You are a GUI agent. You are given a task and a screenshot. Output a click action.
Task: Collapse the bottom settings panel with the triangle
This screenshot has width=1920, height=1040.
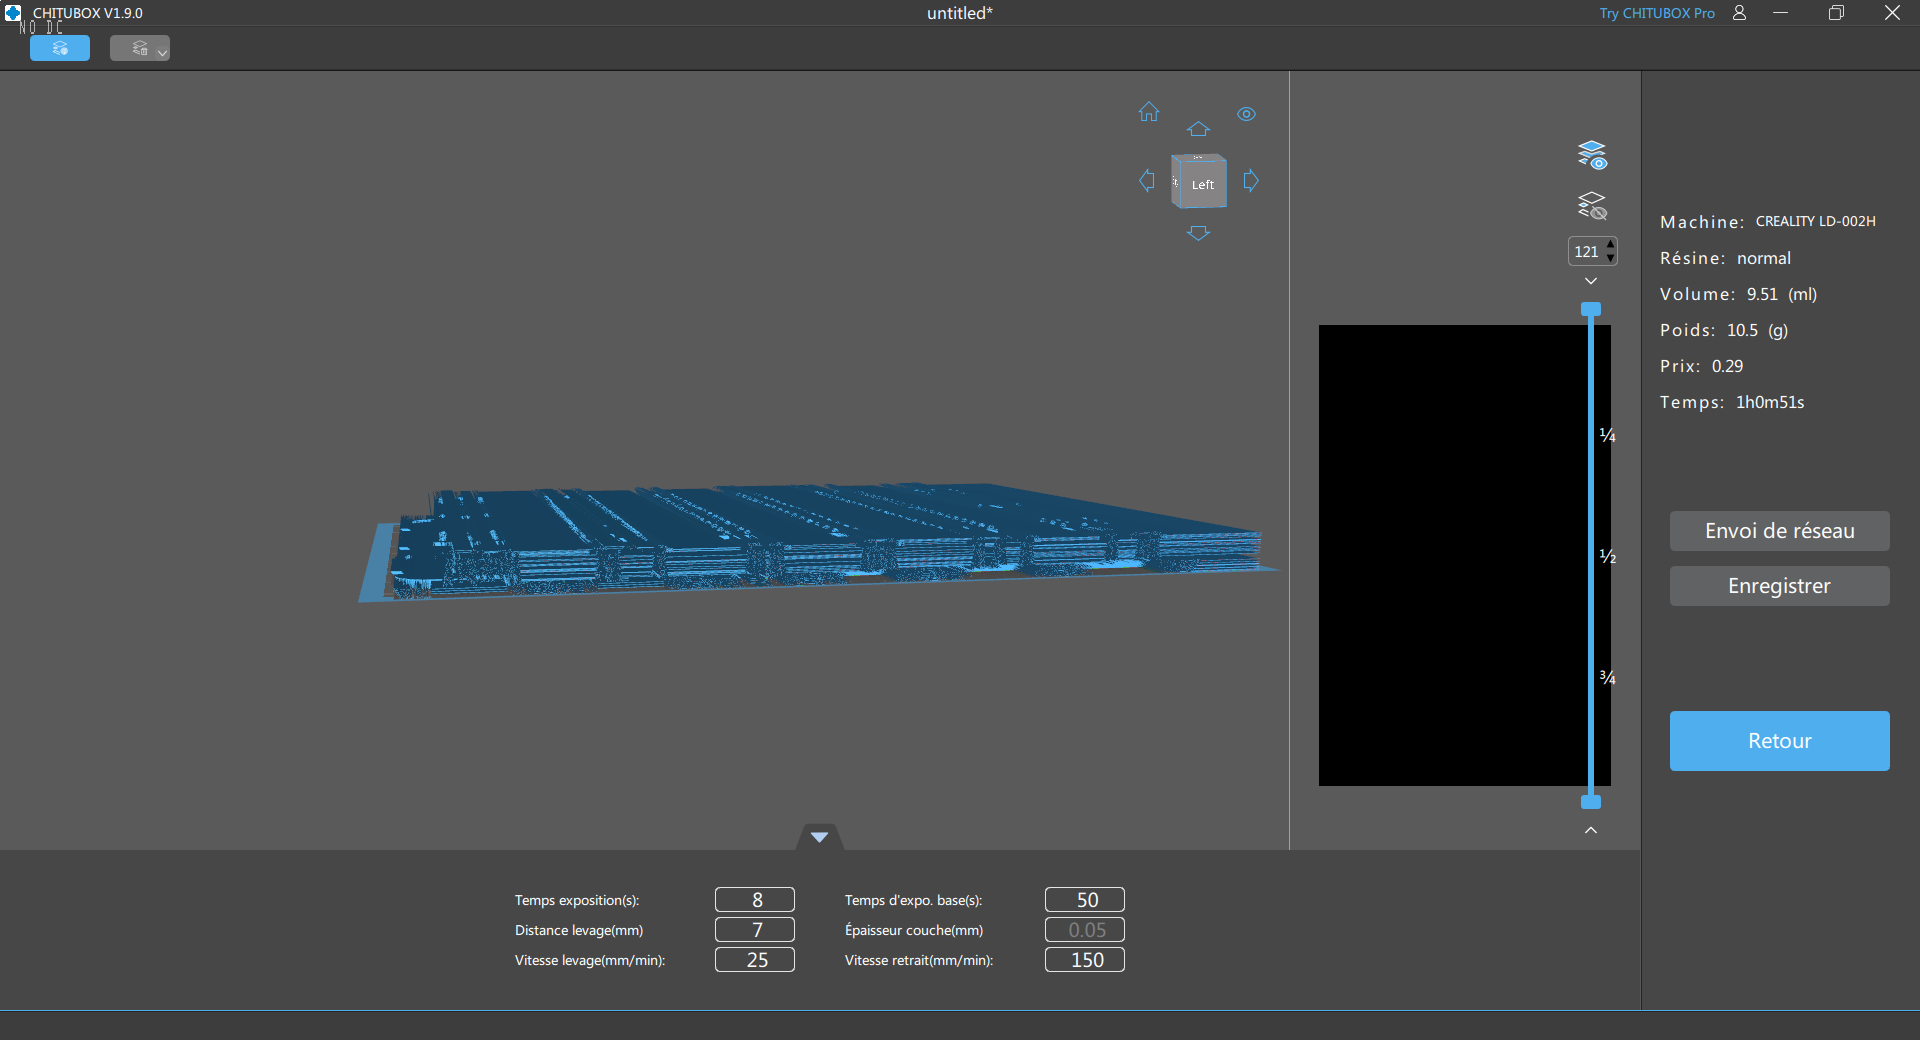pyautogui.click(x=820, y=837)
